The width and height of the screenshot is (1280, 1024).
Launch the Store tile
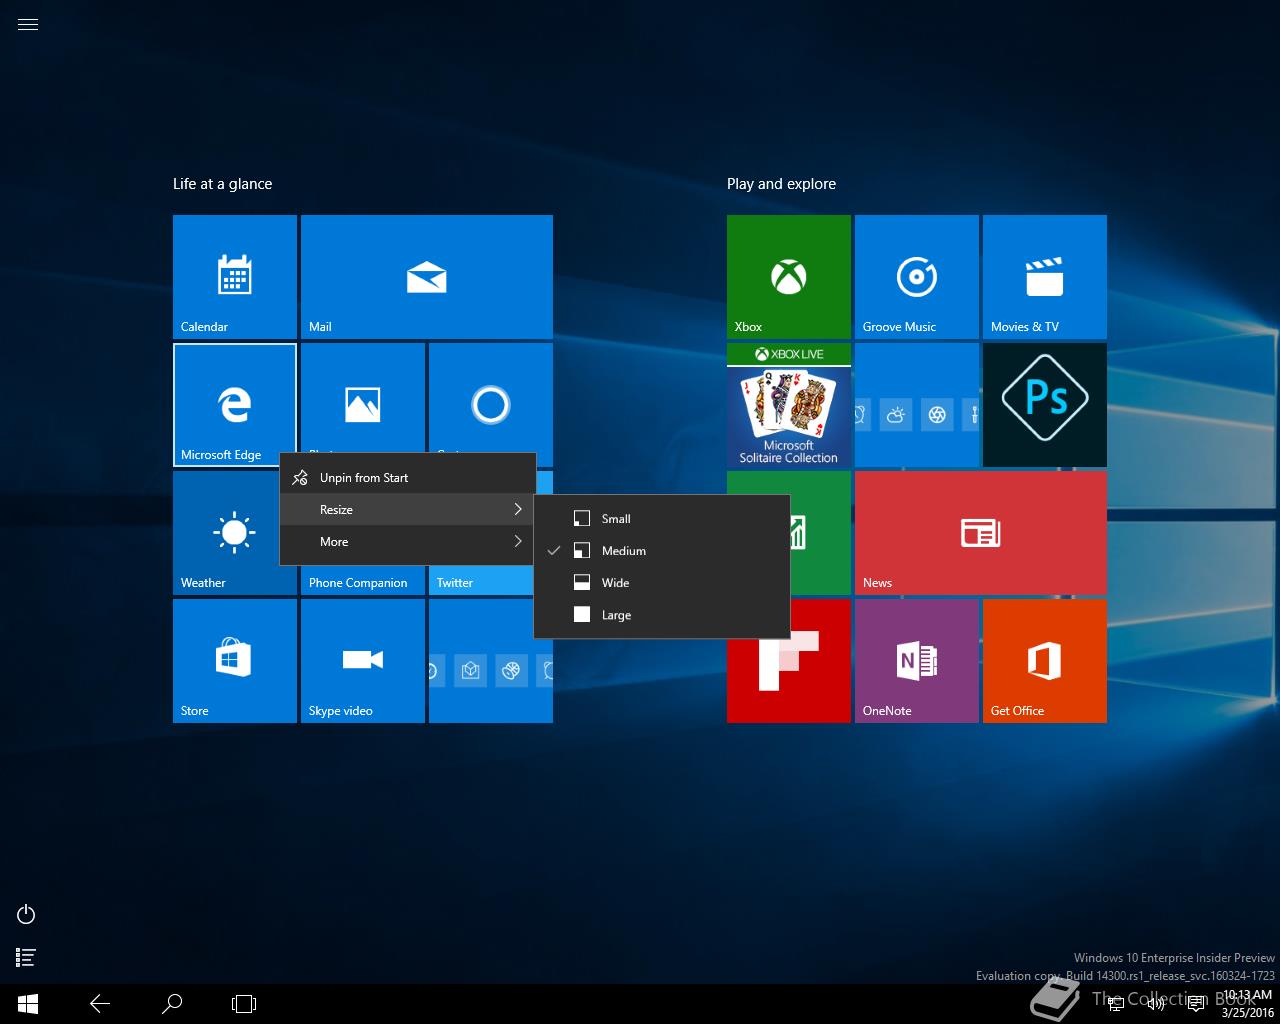coord(235,661)
